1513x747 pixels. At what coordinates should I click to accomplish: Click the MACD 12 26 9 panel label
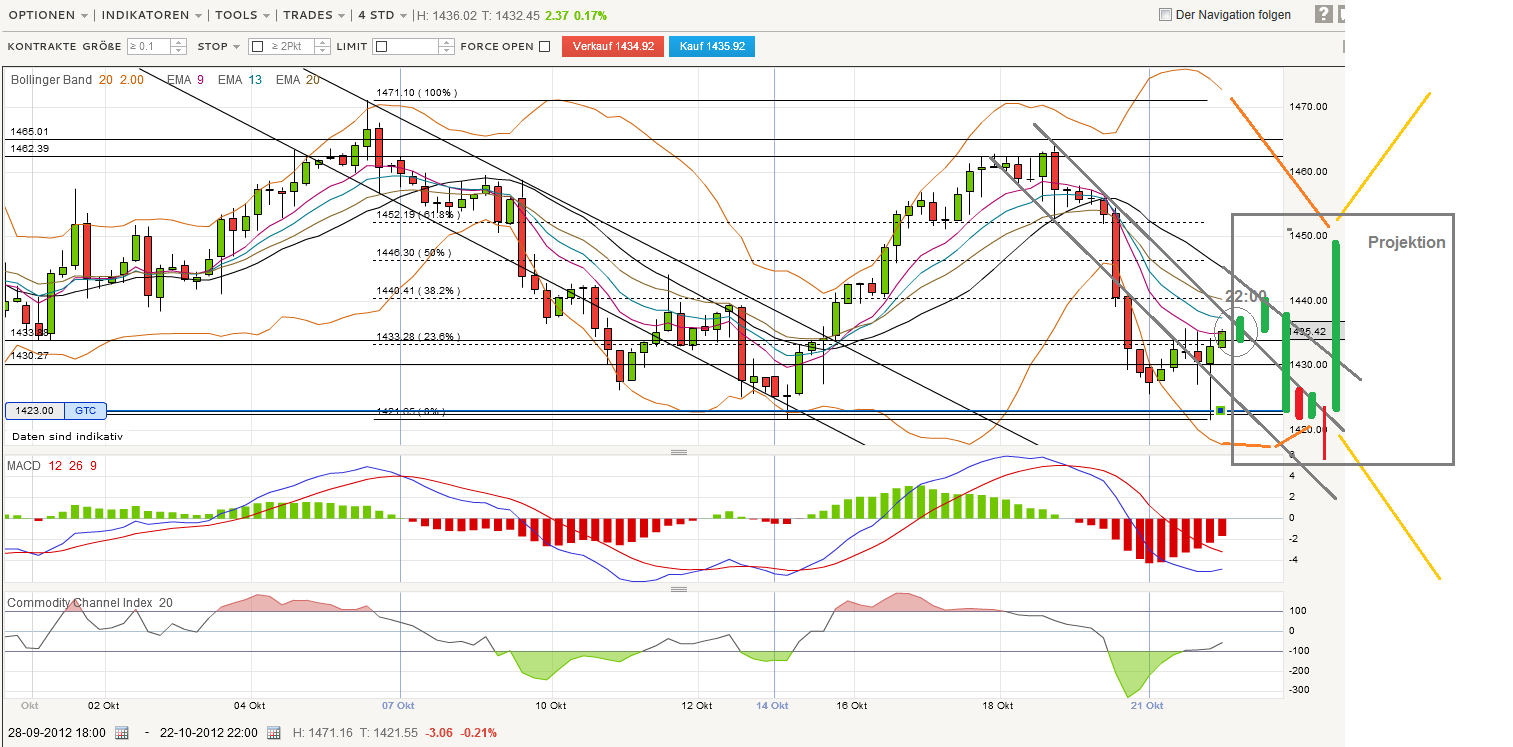(x=52, y=466)
